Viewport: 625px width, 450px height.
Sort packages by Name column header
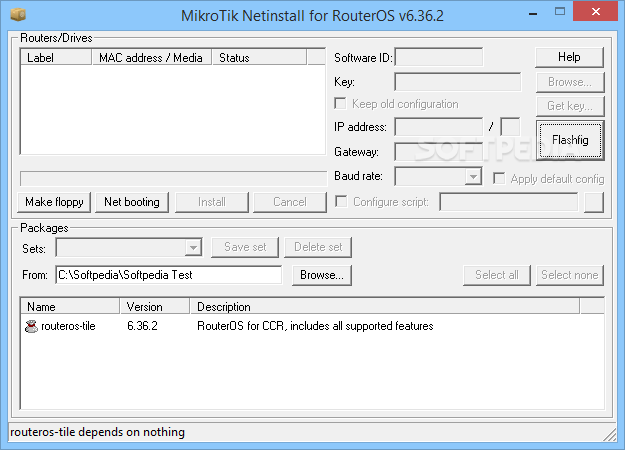(x=70, y=307)
